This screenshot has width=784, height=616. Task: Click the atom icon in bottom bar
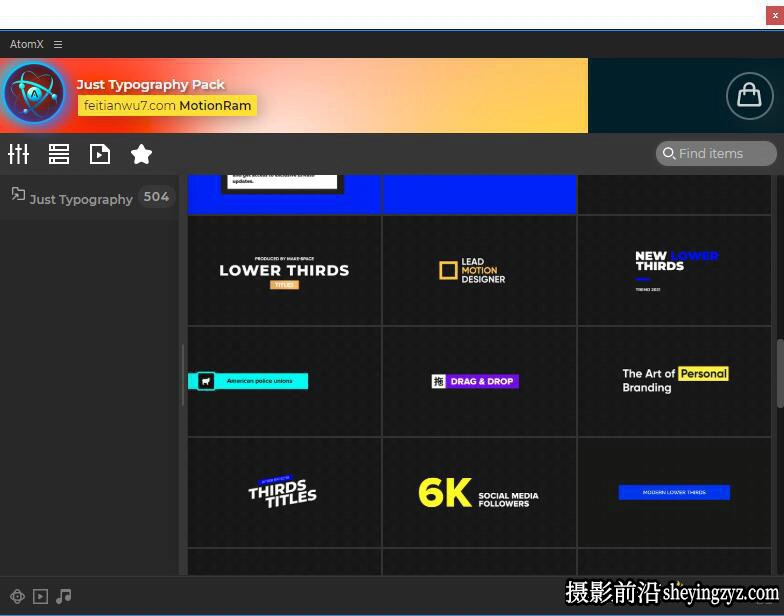17,596
